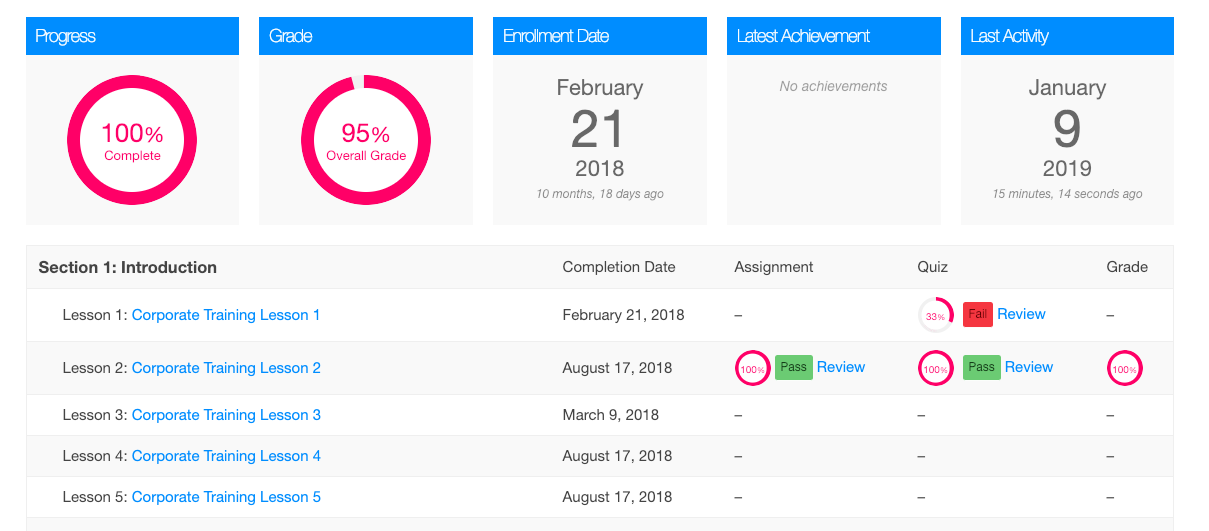Review the Lesson 2 assignment submission
The image size is (1209, 531).
[841, 367]
